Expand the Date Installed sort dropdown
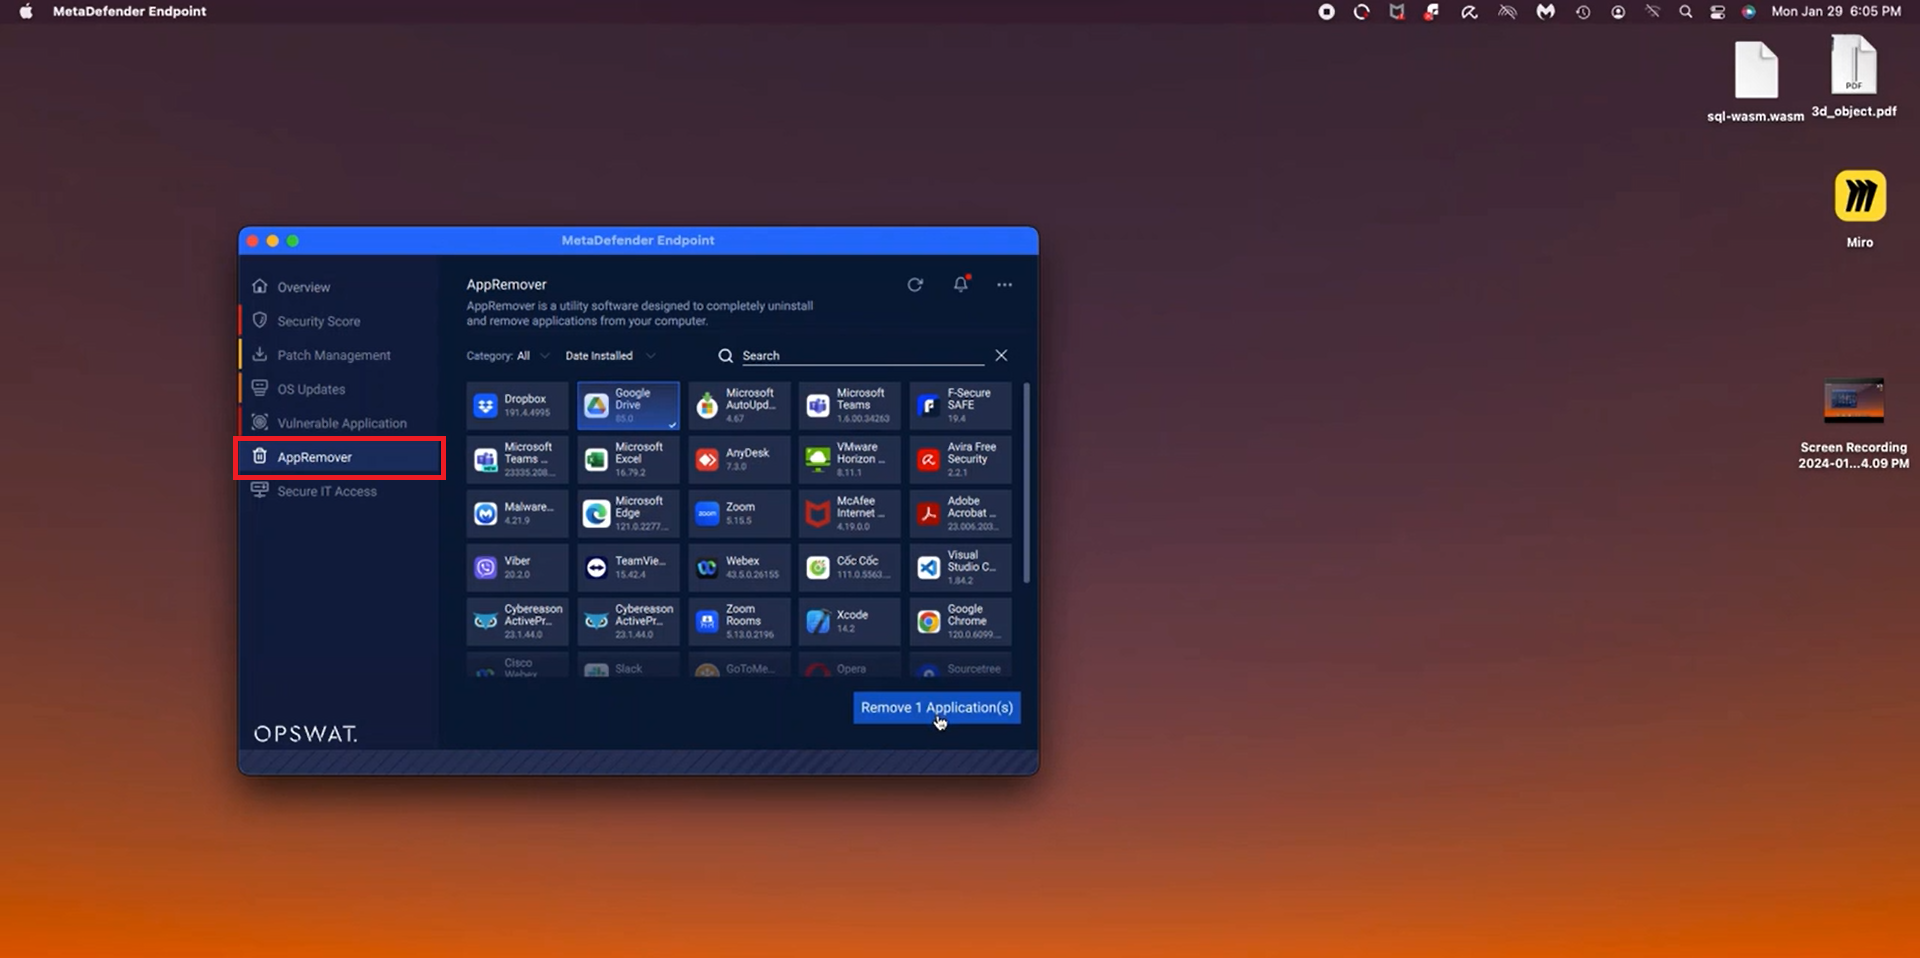The width and height of the screenshot is (1920, 958). (x=610, y=356)
